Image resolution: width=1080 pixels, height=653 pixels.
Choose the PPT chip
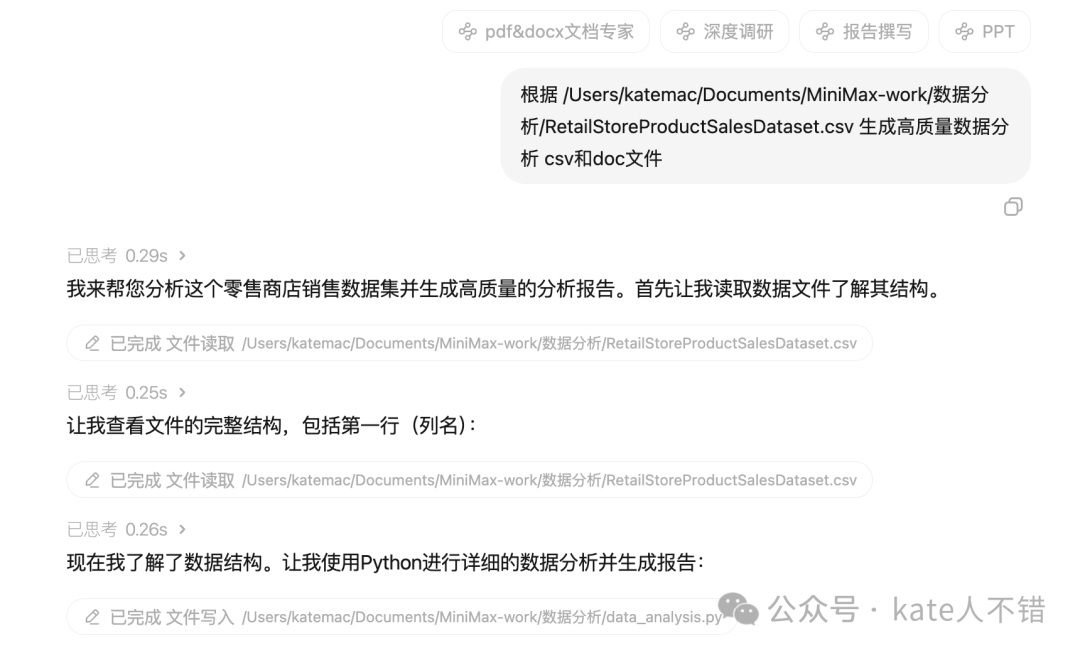click(x=985, y=32)
